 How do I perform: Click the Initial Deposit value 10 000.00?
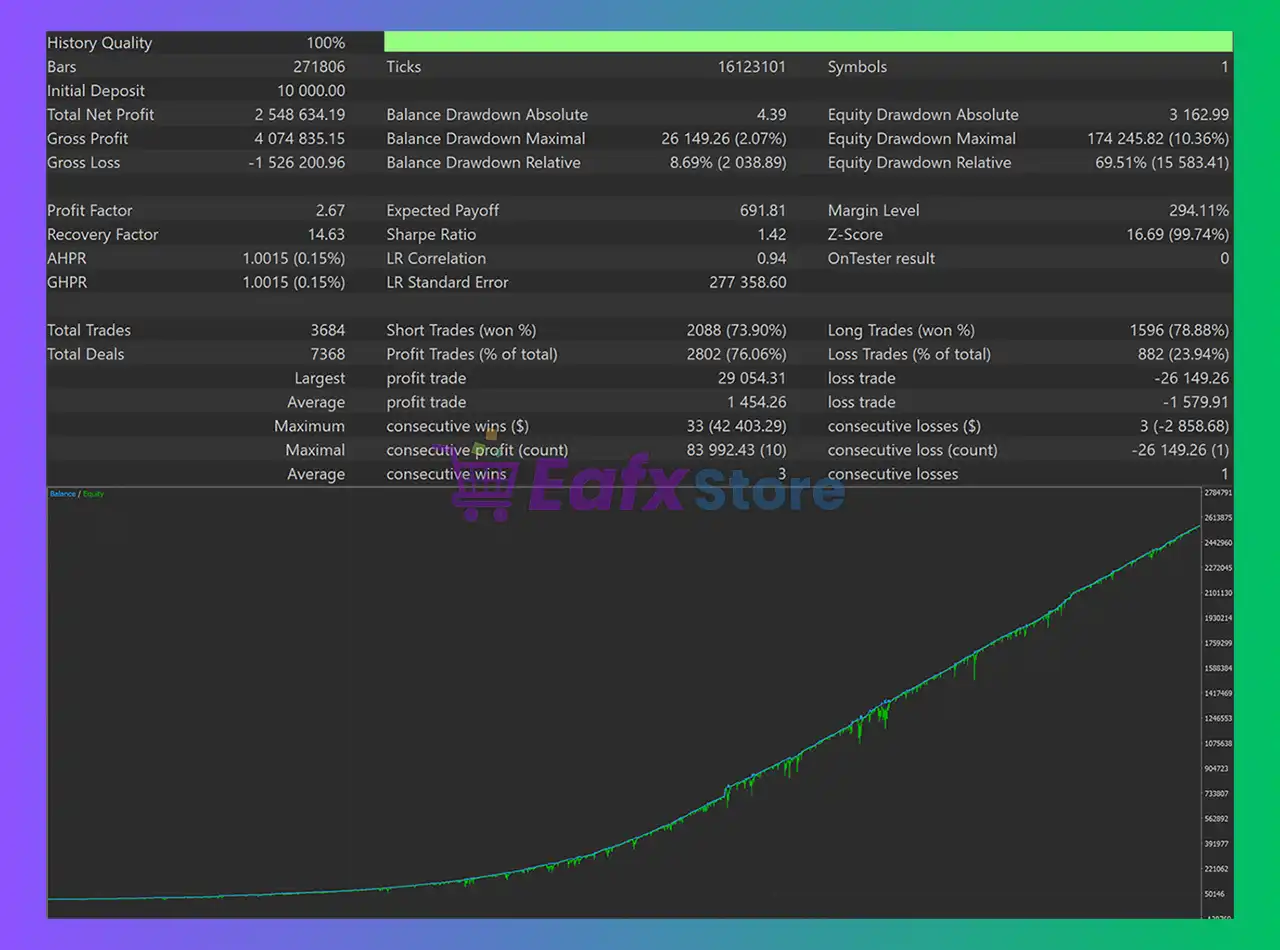click(x=308, y=91)
